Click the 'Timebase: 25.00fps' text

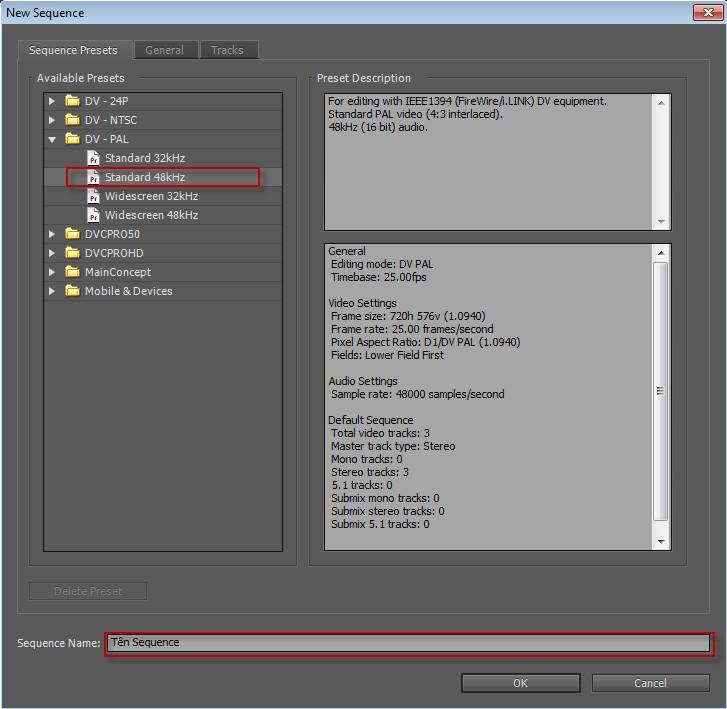[379, 277]
